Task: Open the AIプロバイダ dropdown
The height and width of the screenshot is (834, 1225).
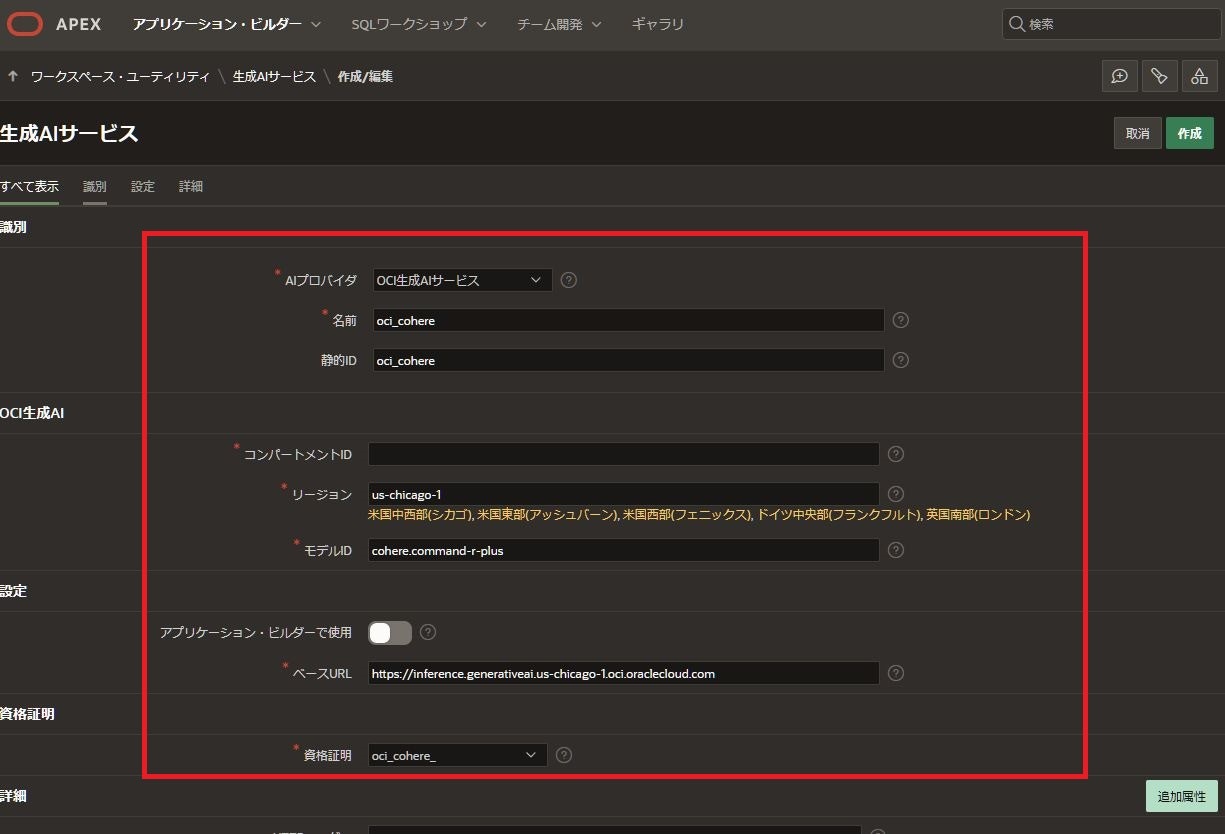Action: click(x=462, y=280)
